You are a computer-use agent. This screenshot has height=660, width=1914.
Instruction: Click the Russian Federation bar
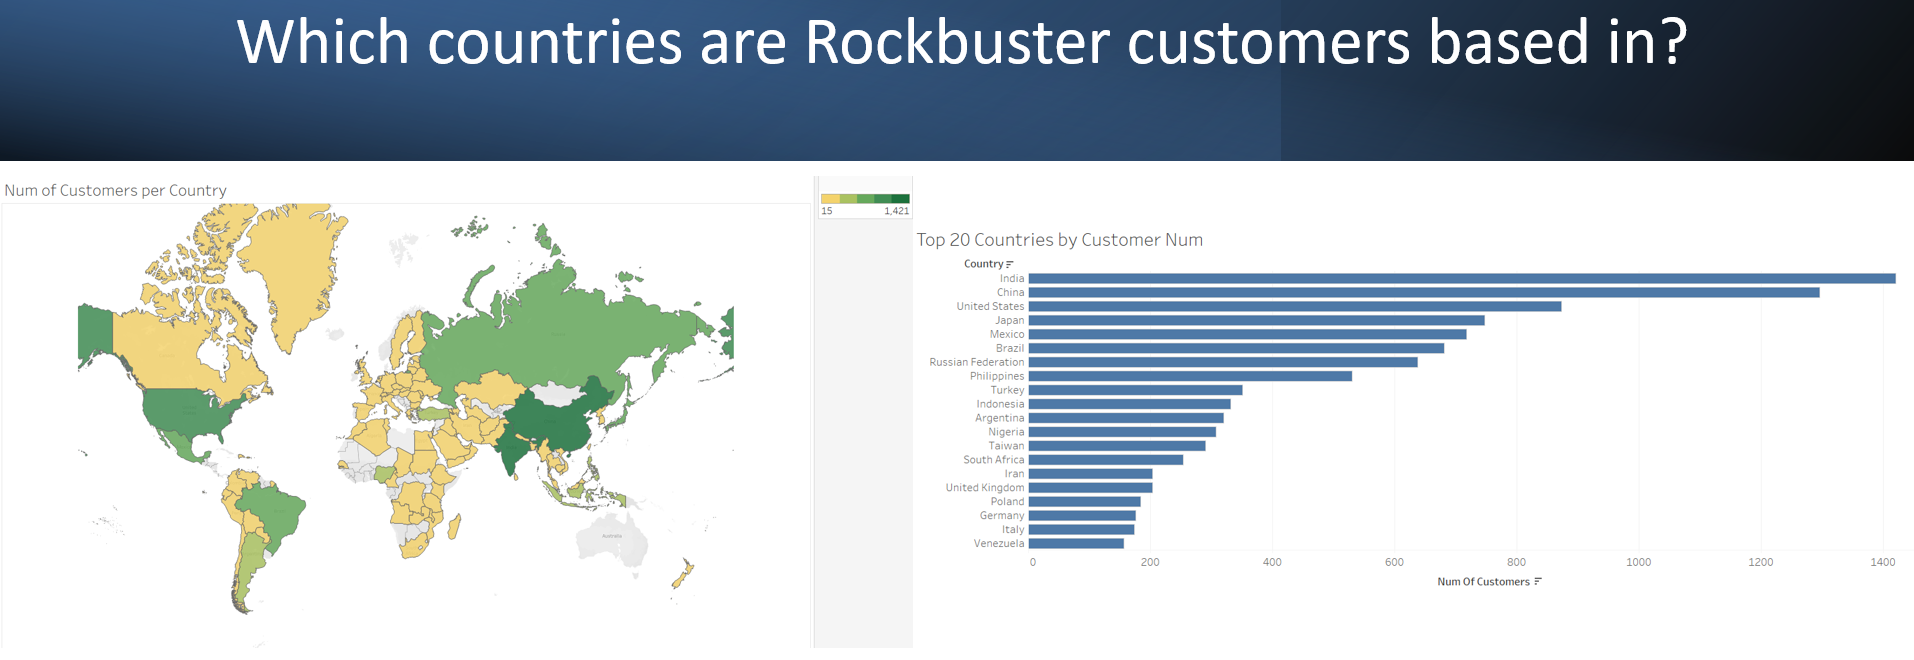point(1223,363)
